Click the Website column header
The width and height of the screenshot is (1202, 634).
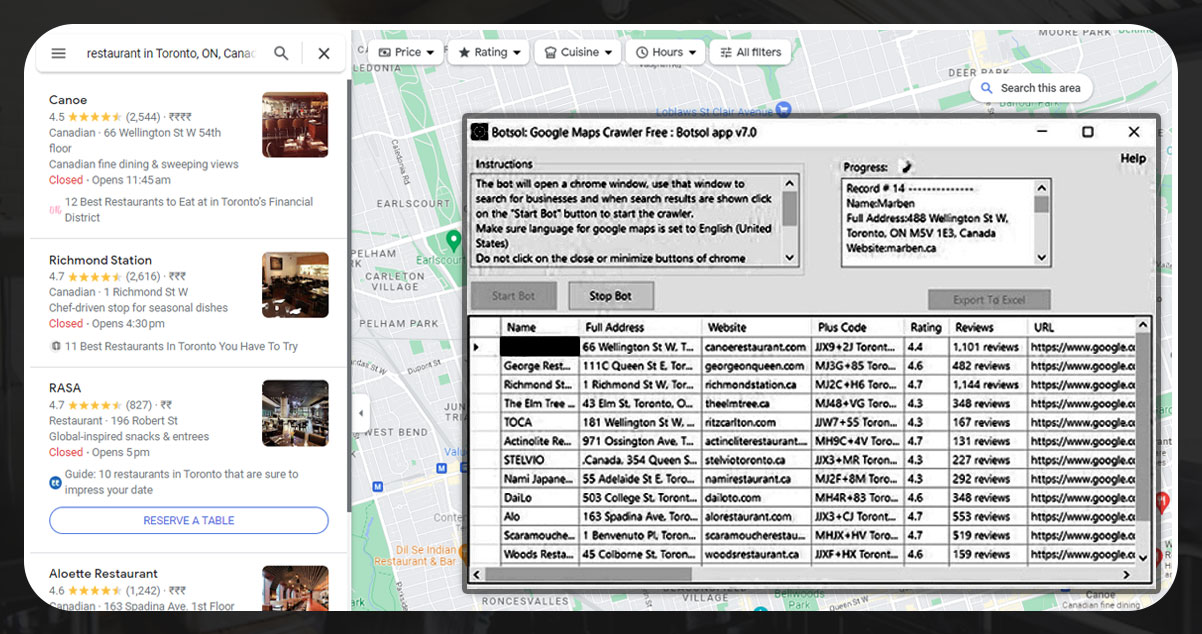point(727,327)
